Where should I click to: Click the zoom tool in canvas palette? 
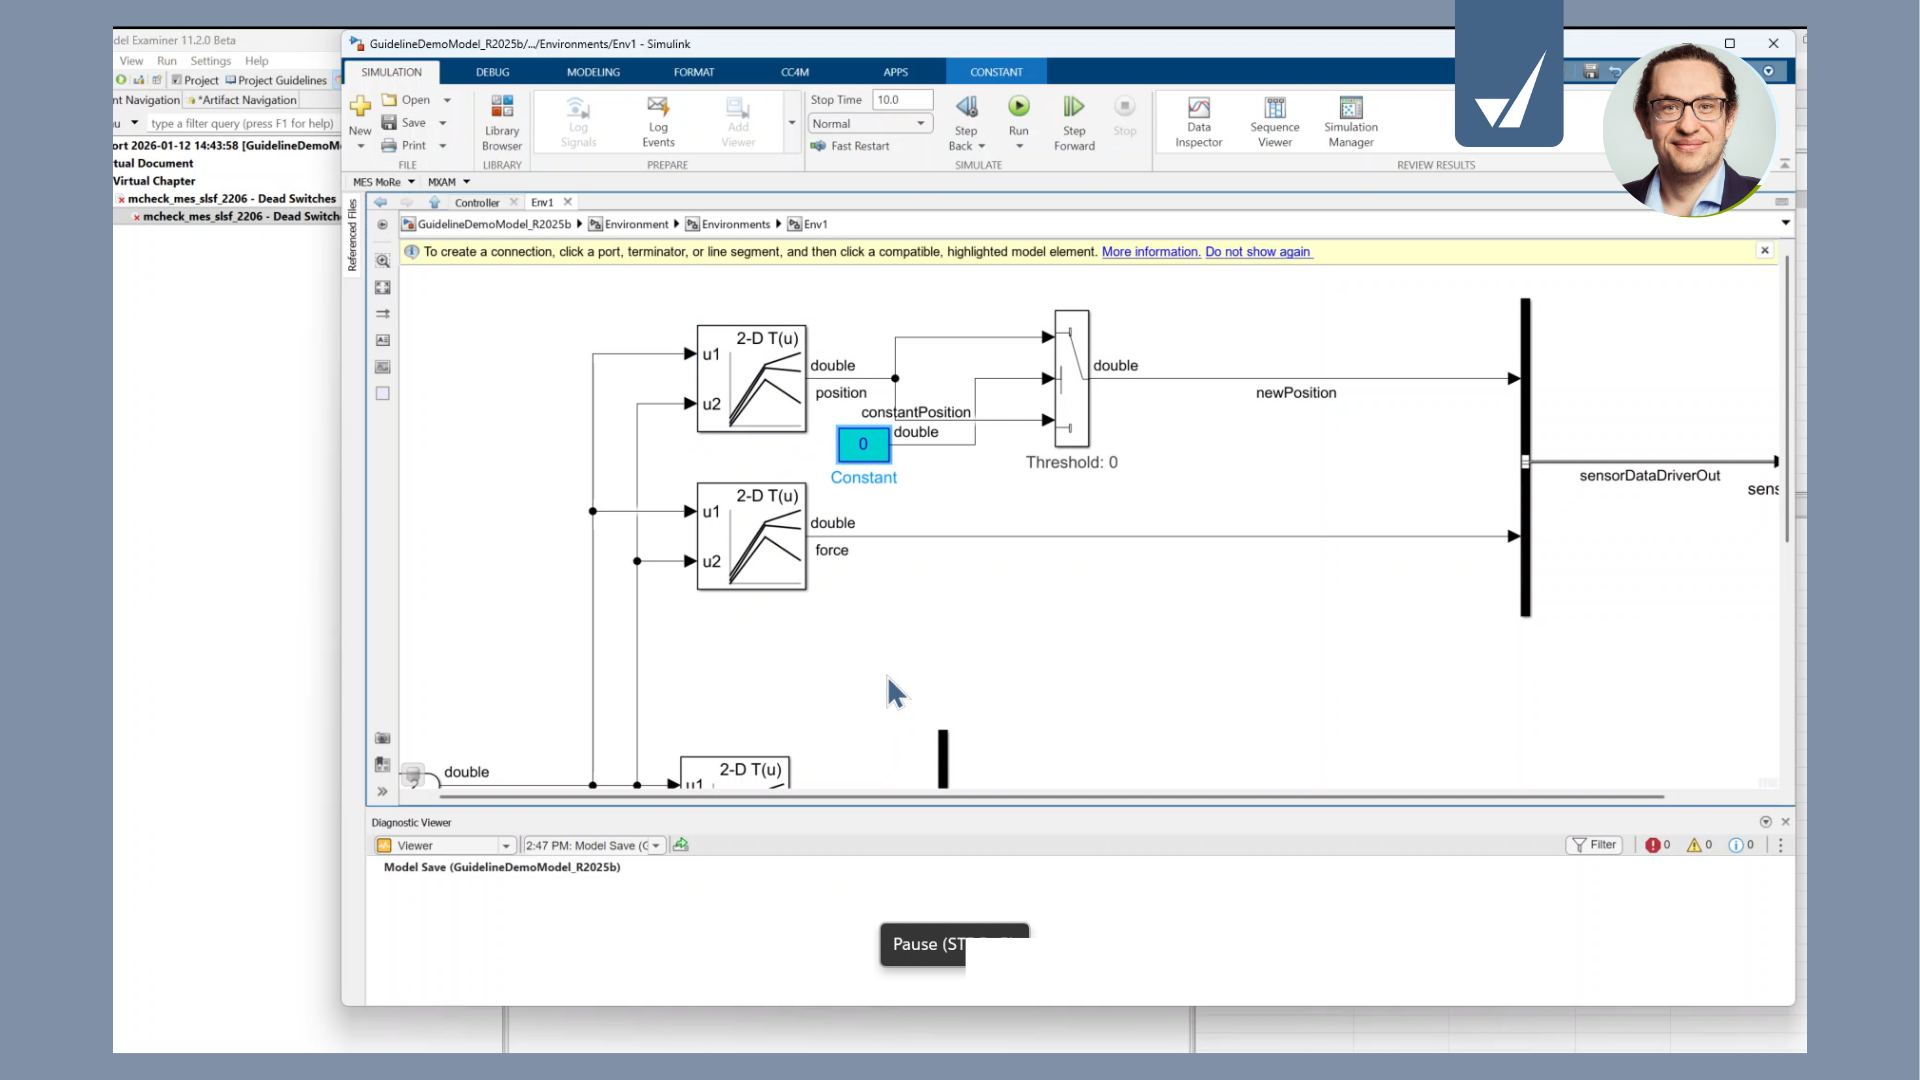tap(382, 261)
